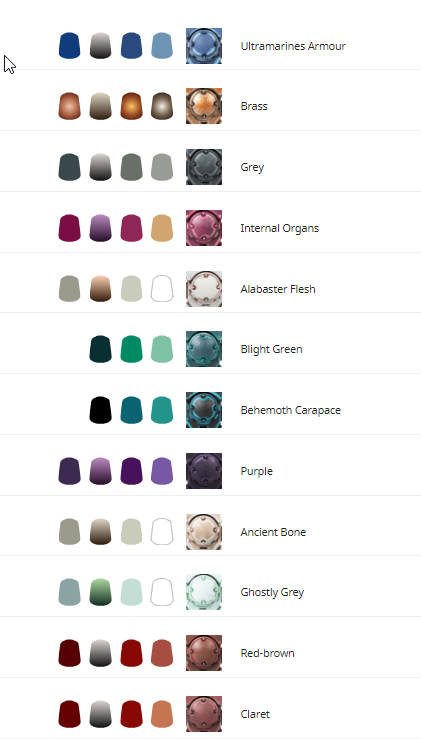Click the orange-gold third pot in Brass row
This screenshot has width=421, height=739.
coord(132,106)
